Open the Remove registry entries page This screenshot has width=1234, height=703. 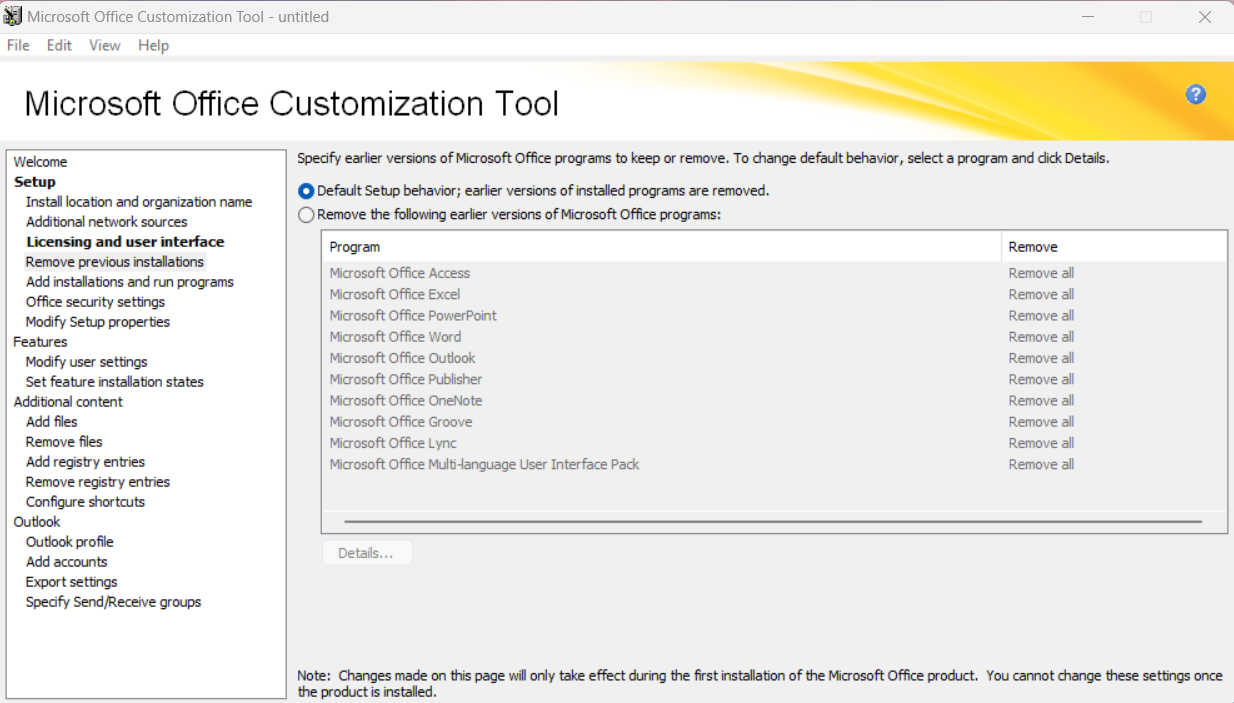(x=97, y=482)
